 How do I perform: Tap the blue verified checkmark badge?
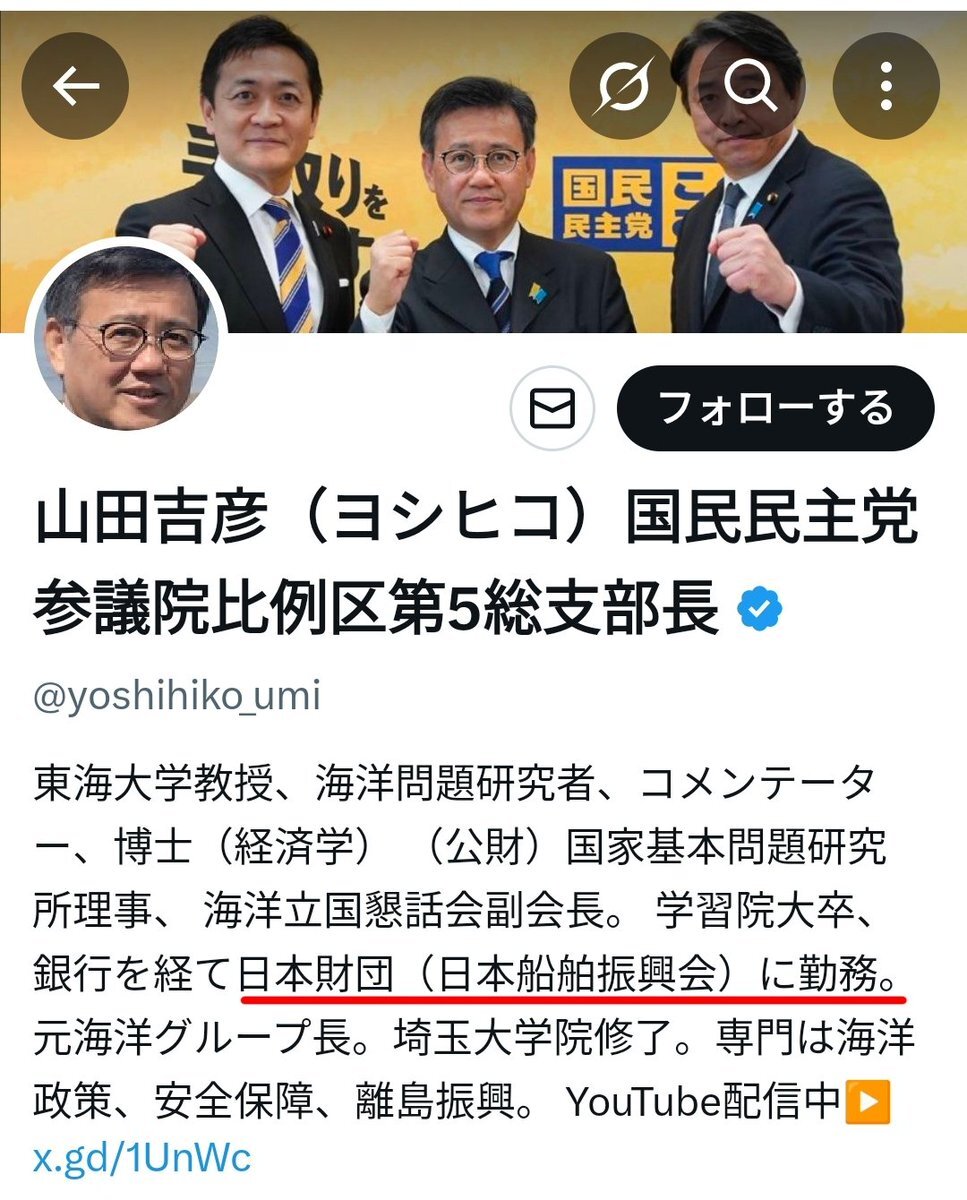coord(760,608)
